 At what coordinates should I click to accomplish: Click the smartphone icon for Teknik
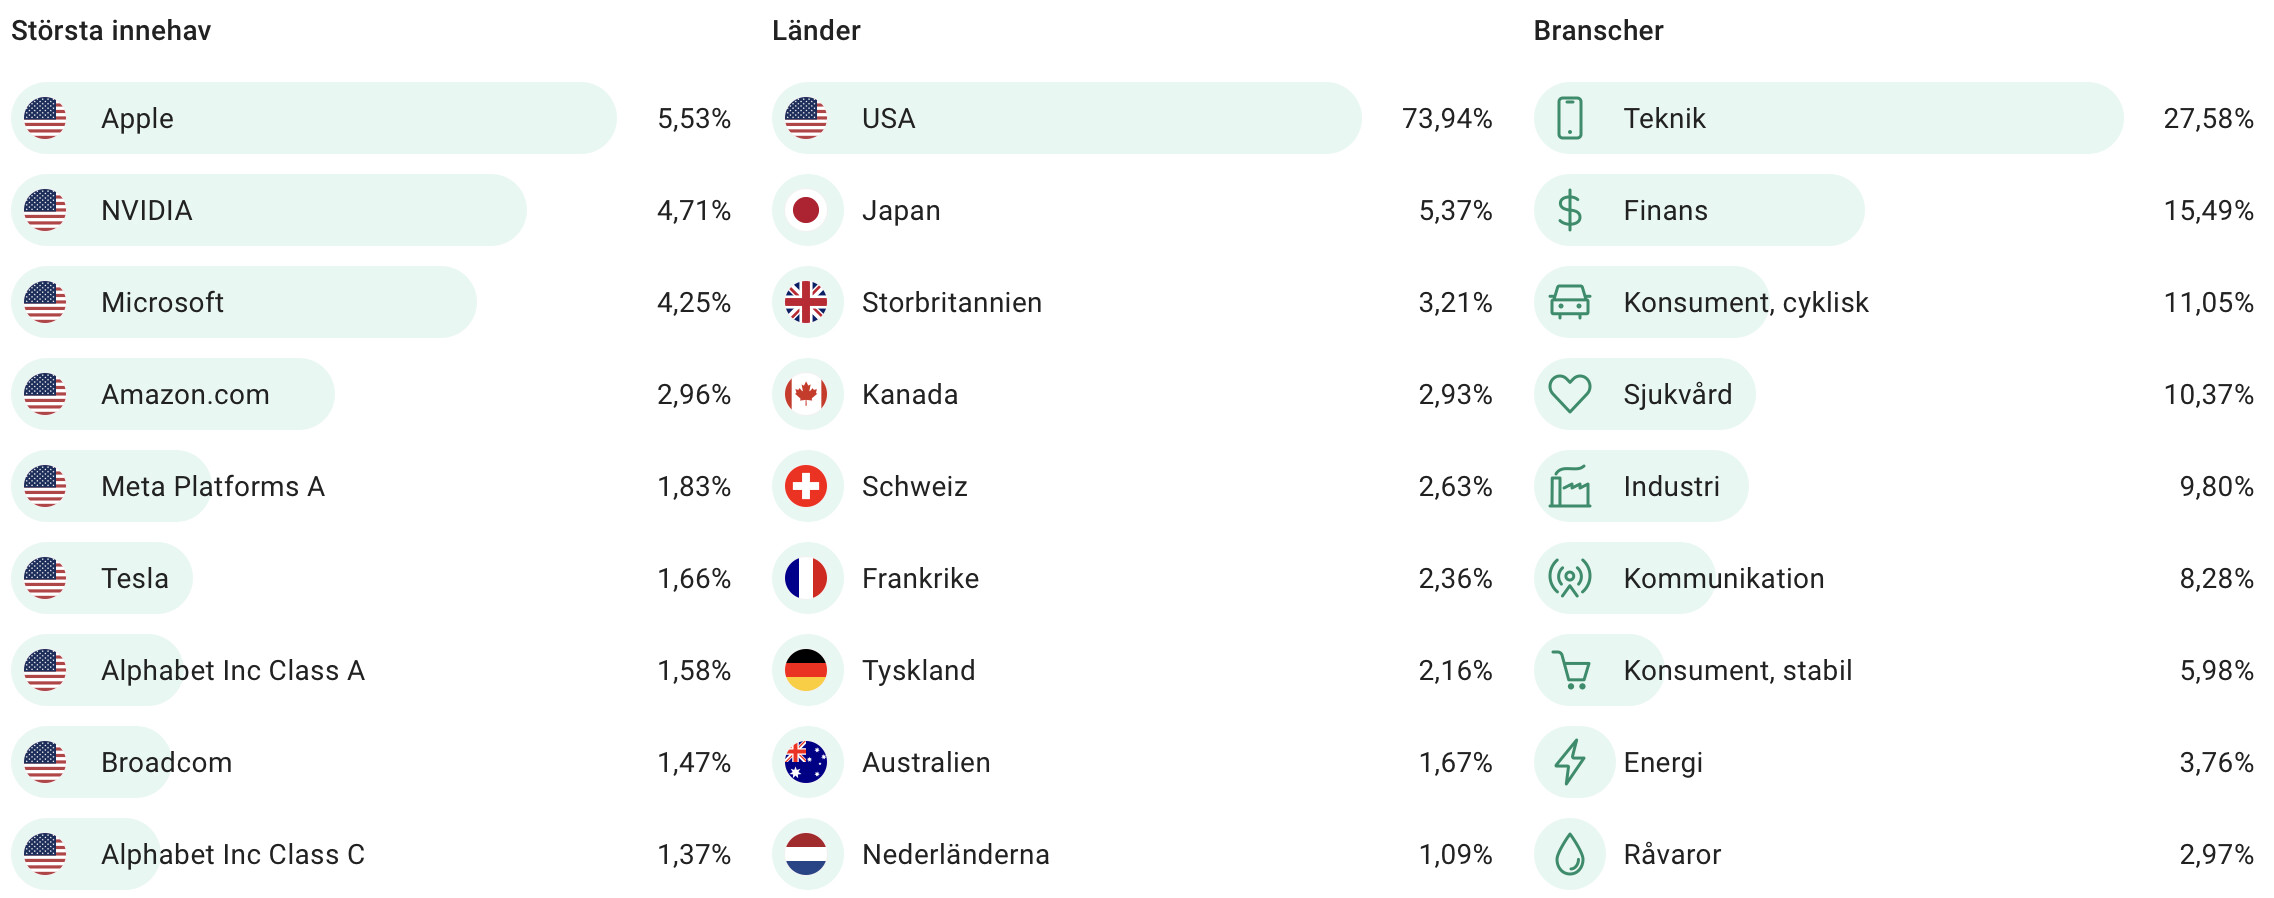coord(1569,118)
